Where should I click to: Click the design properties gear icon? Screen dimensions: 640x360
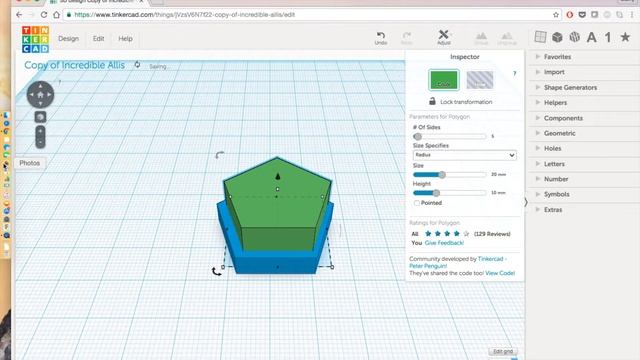[137, 64]
